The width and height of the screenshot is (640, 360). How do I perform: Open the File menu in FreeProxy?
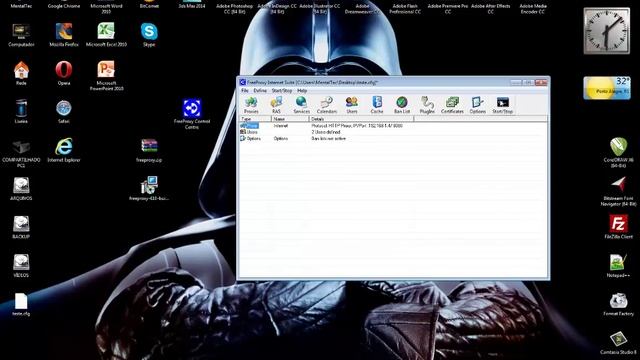click(244, 91)
